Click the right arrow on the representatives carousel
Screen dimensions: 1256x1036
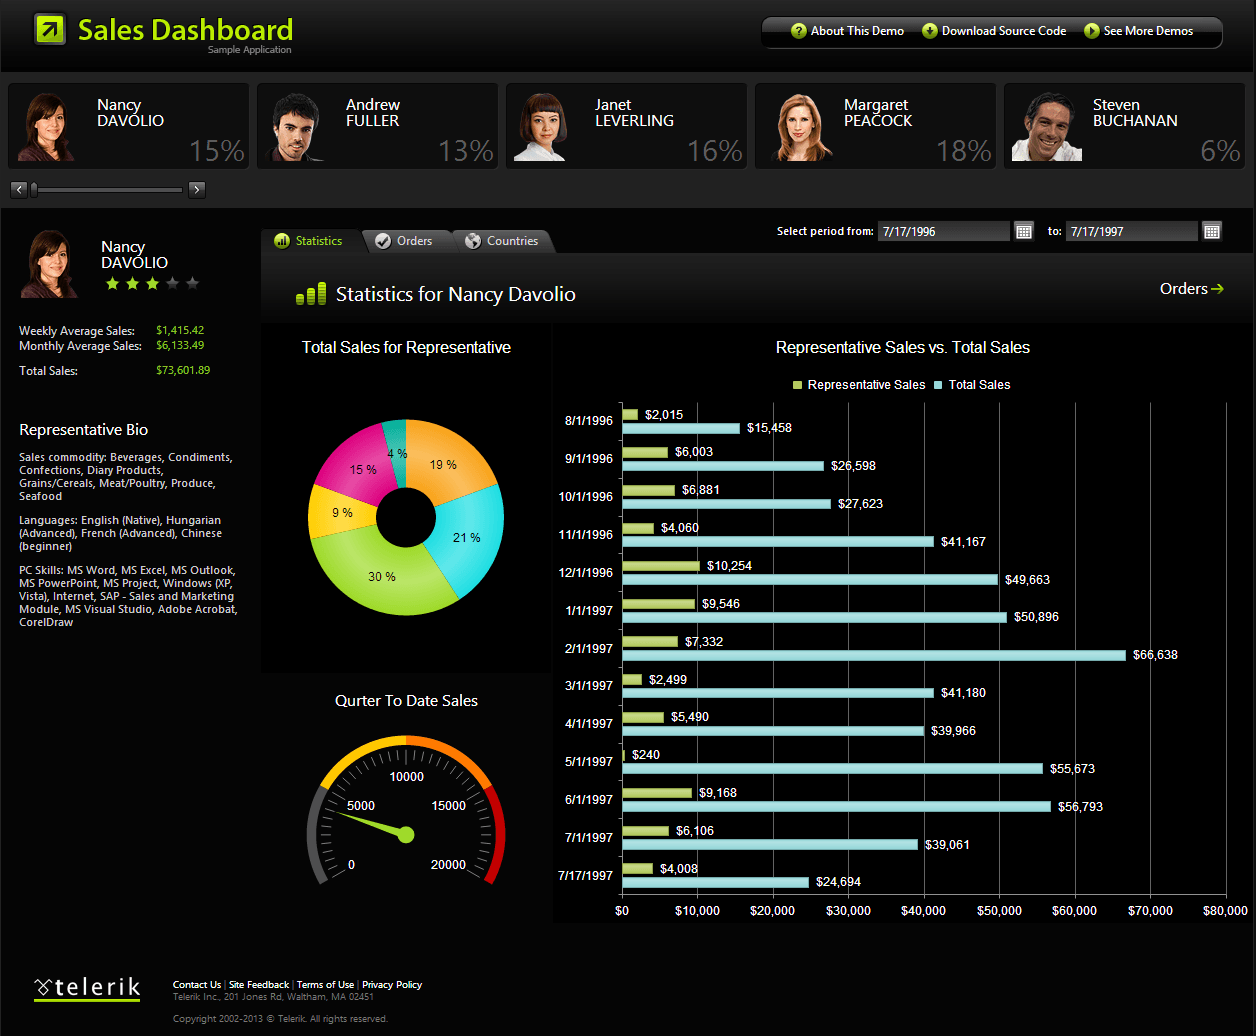196,189
